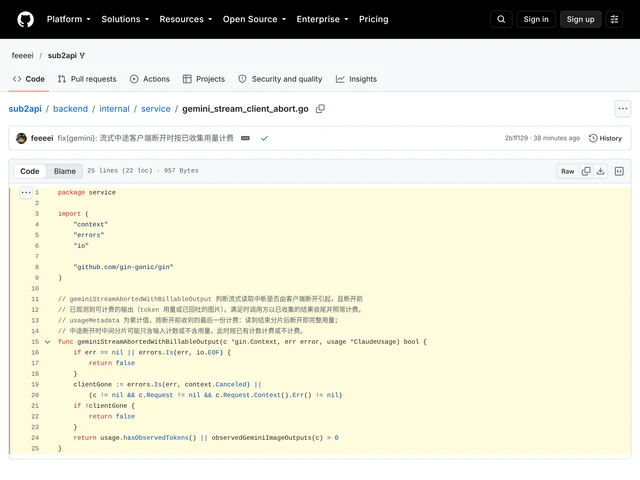Open the Security and quality tab

pyautogui.click(x=280, y=79)
